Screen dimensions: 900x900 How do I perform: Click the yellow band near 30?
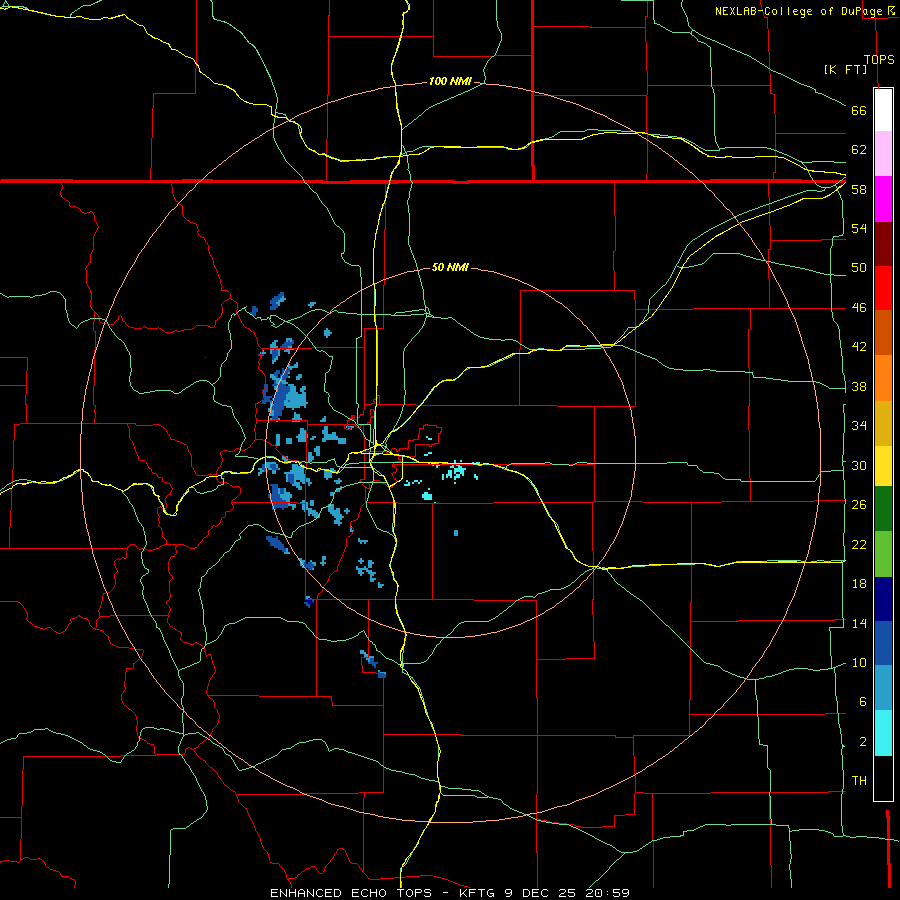coord(883,465)
